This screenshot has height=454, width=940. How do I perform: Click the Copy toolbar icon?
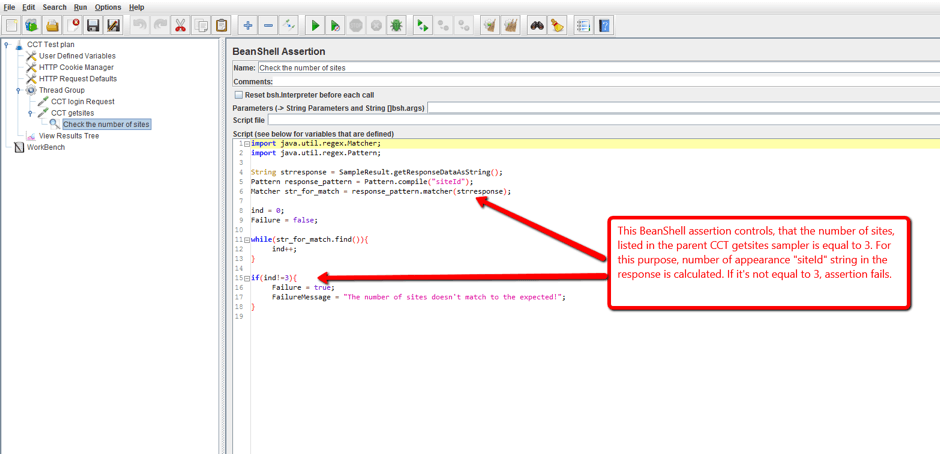point(201,26)
